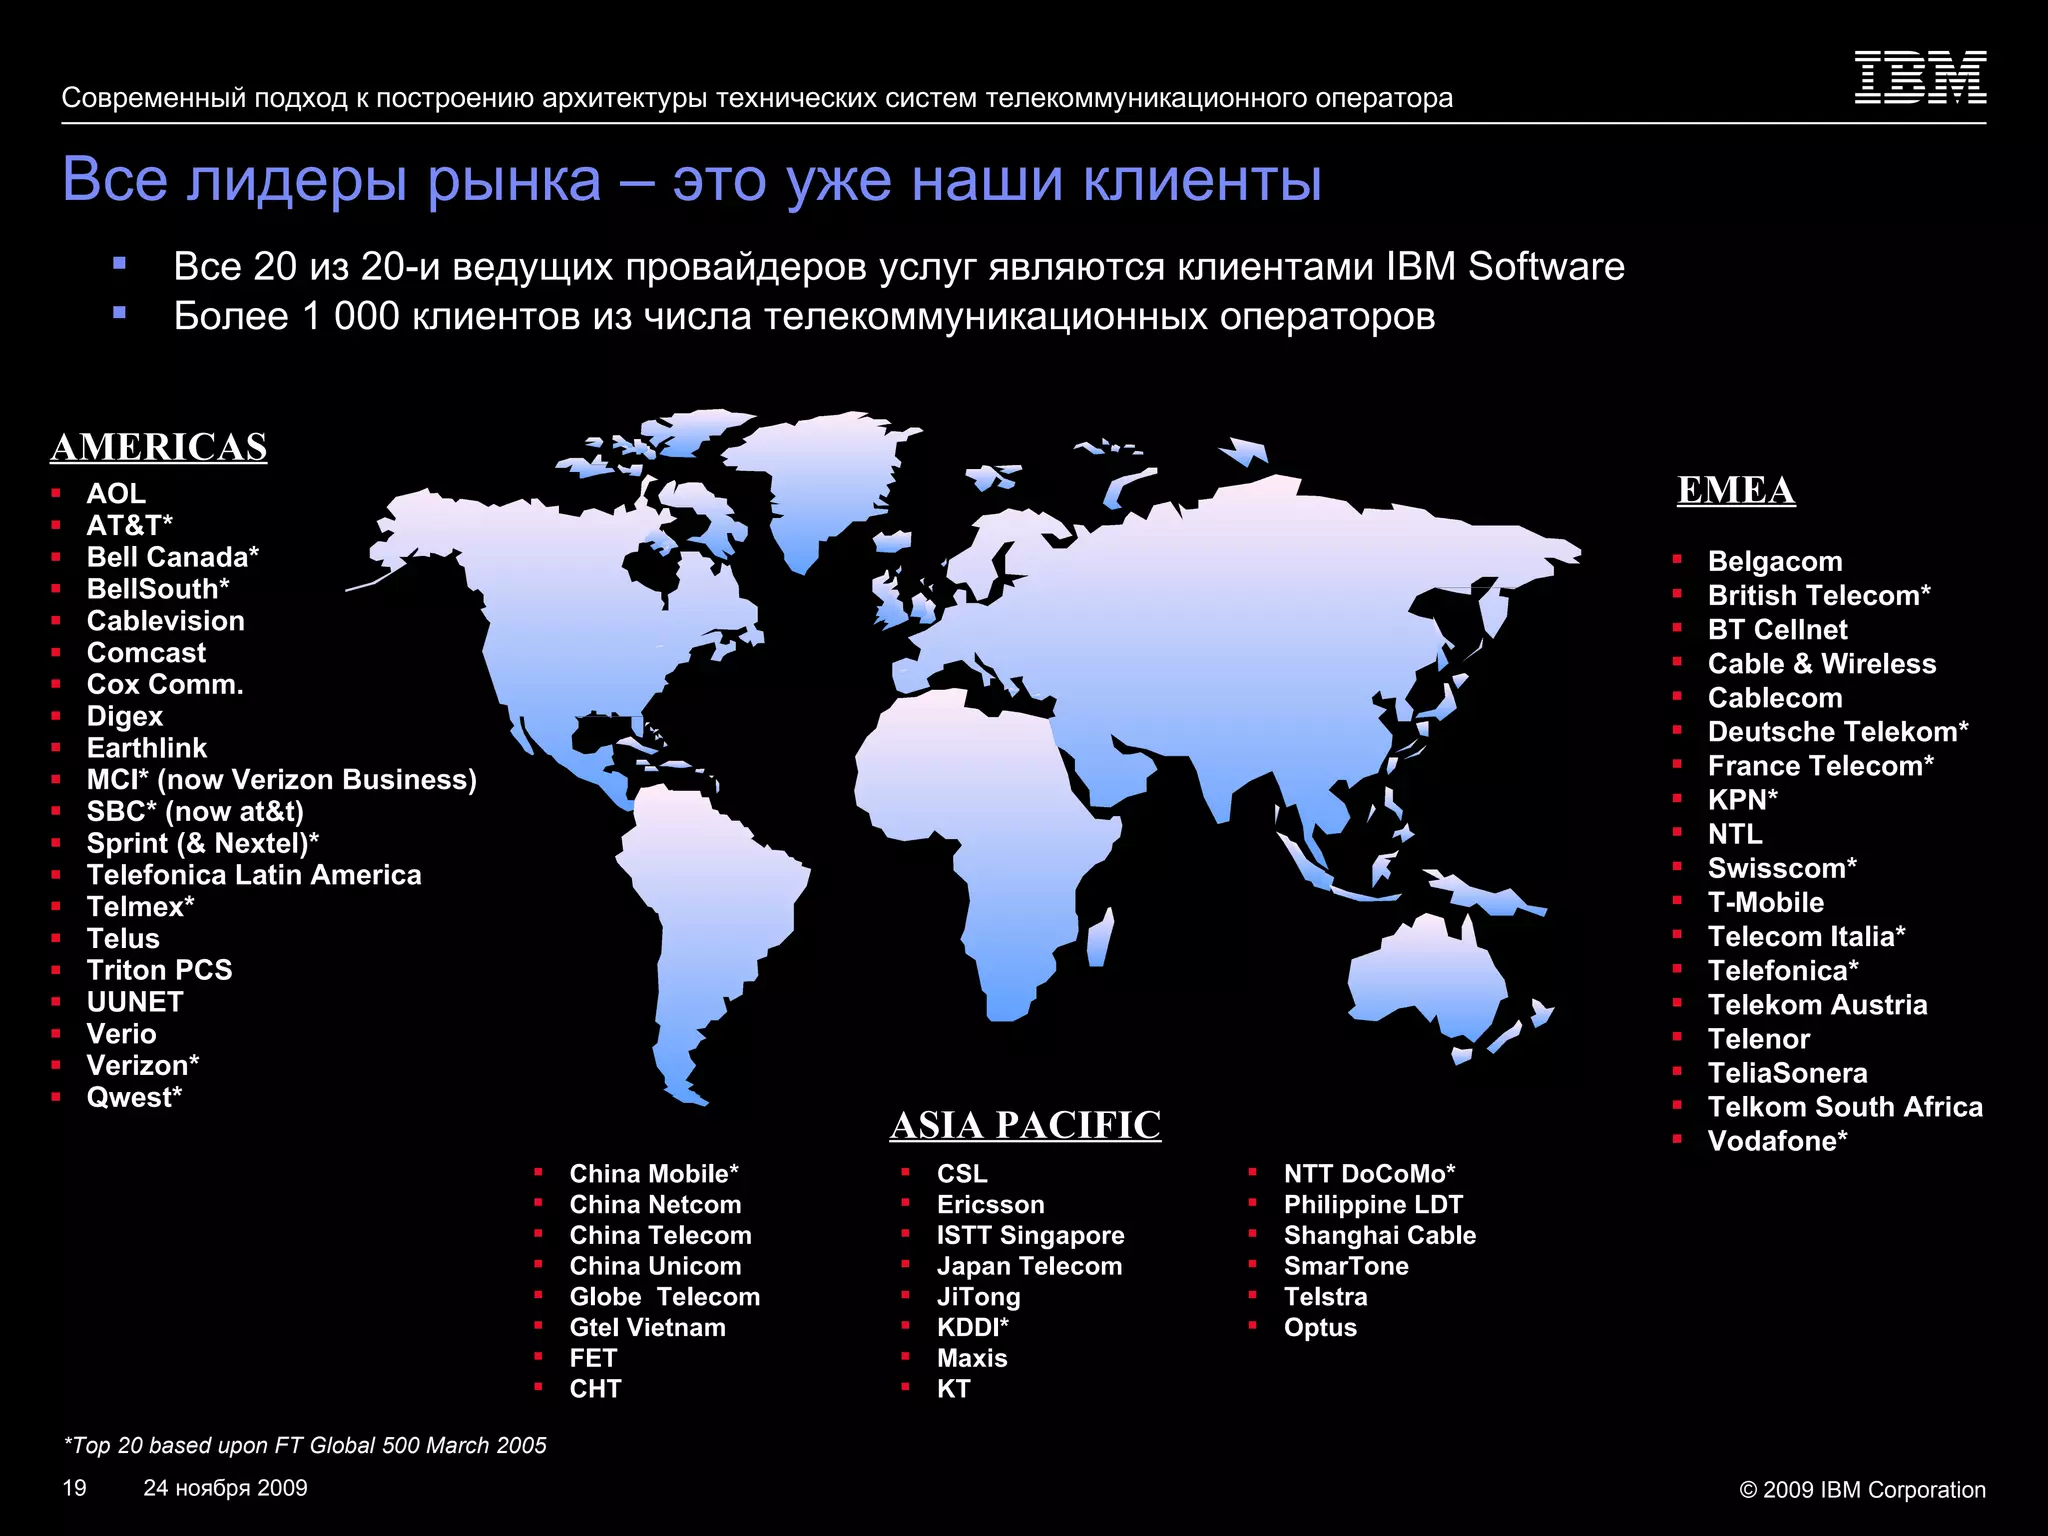Click the 'Vodafone*' list entry
The width and height of the screenshot is (2048, 1536).
[1777, 1141]
